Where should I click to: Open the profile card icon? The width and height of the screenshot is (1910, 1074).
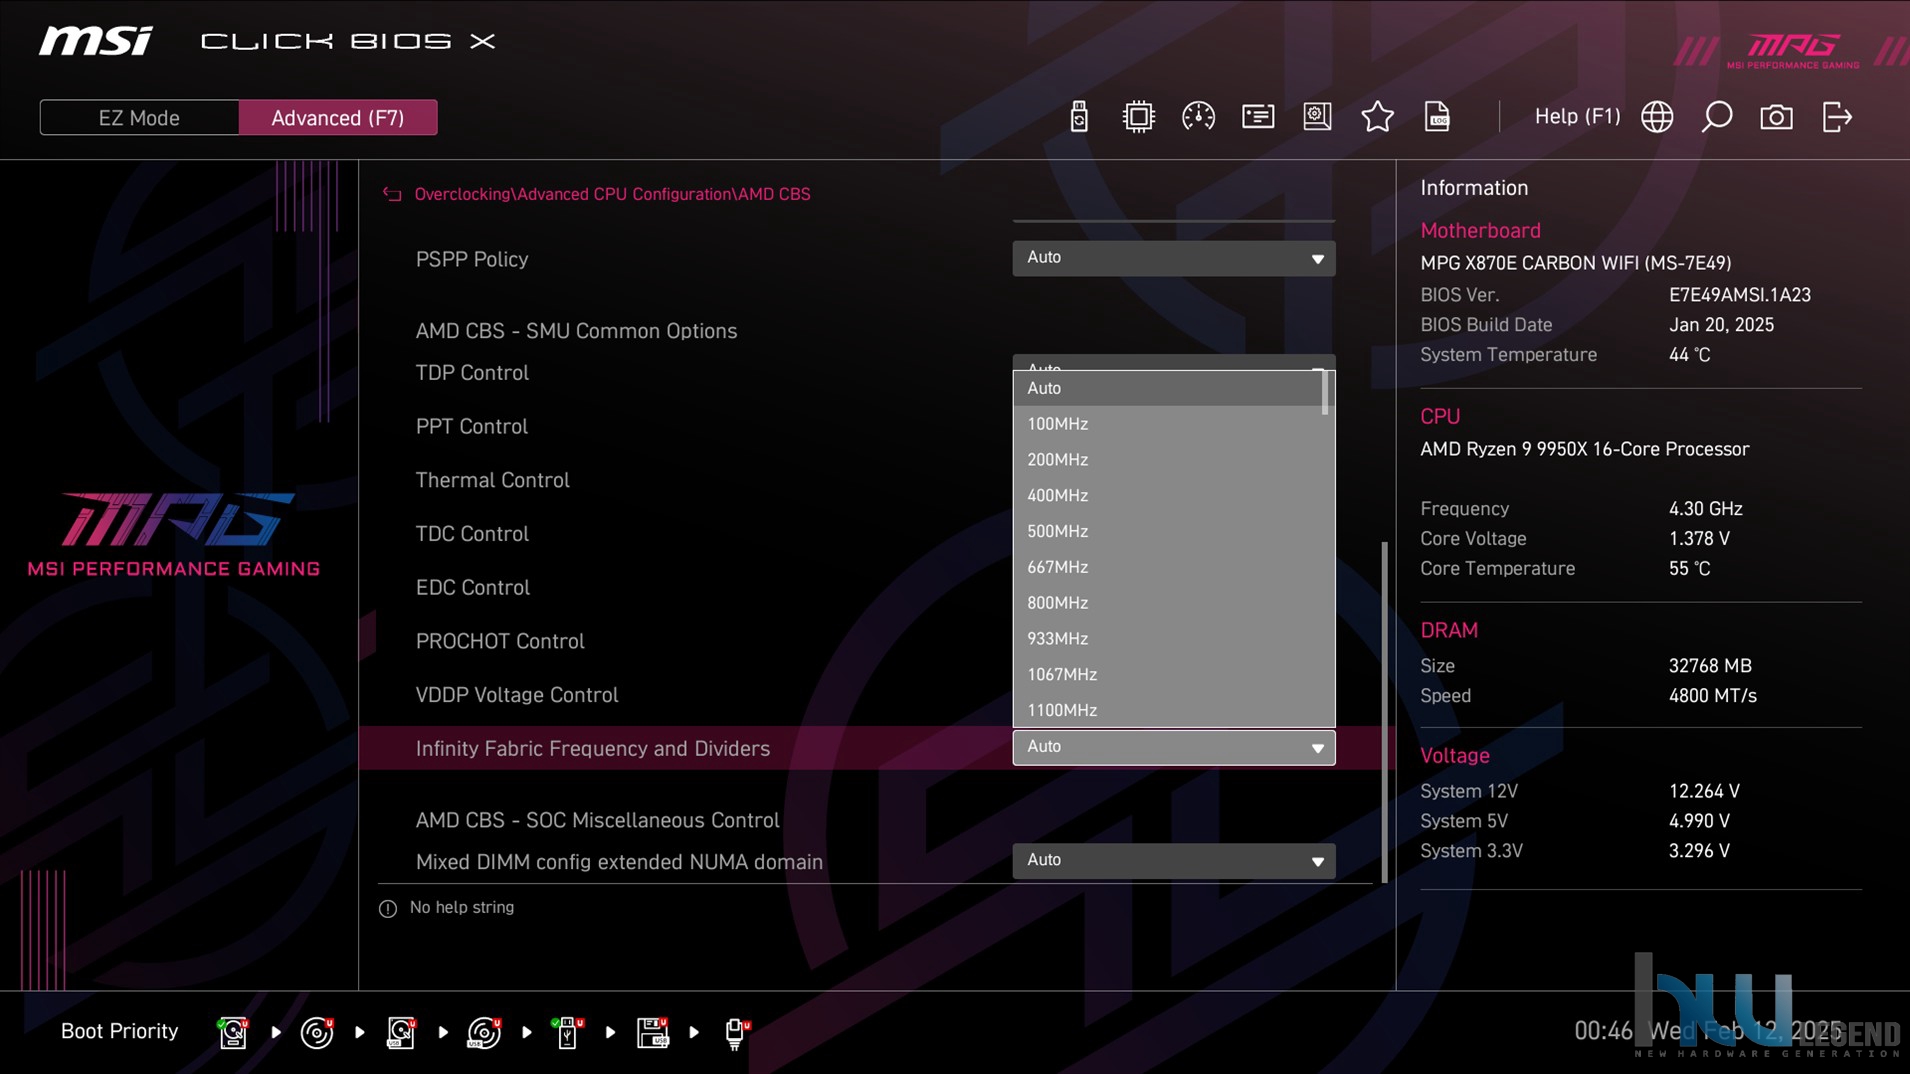pyautogui.click(x=1258, y=117)
